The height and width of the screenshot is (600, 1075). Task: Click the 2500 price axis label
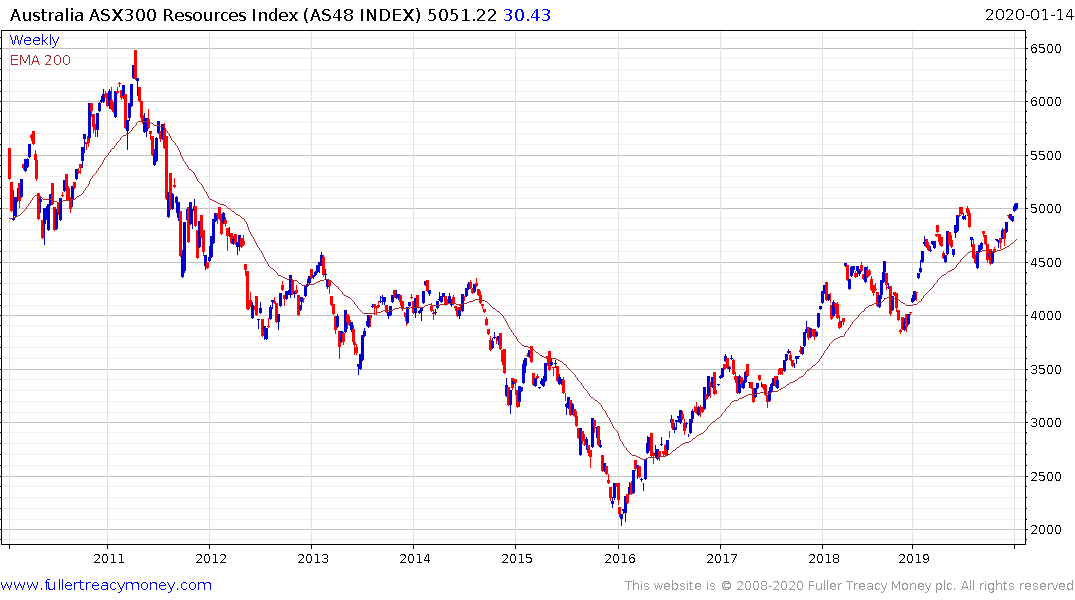pyautogui.click(x=1045, y=477)
